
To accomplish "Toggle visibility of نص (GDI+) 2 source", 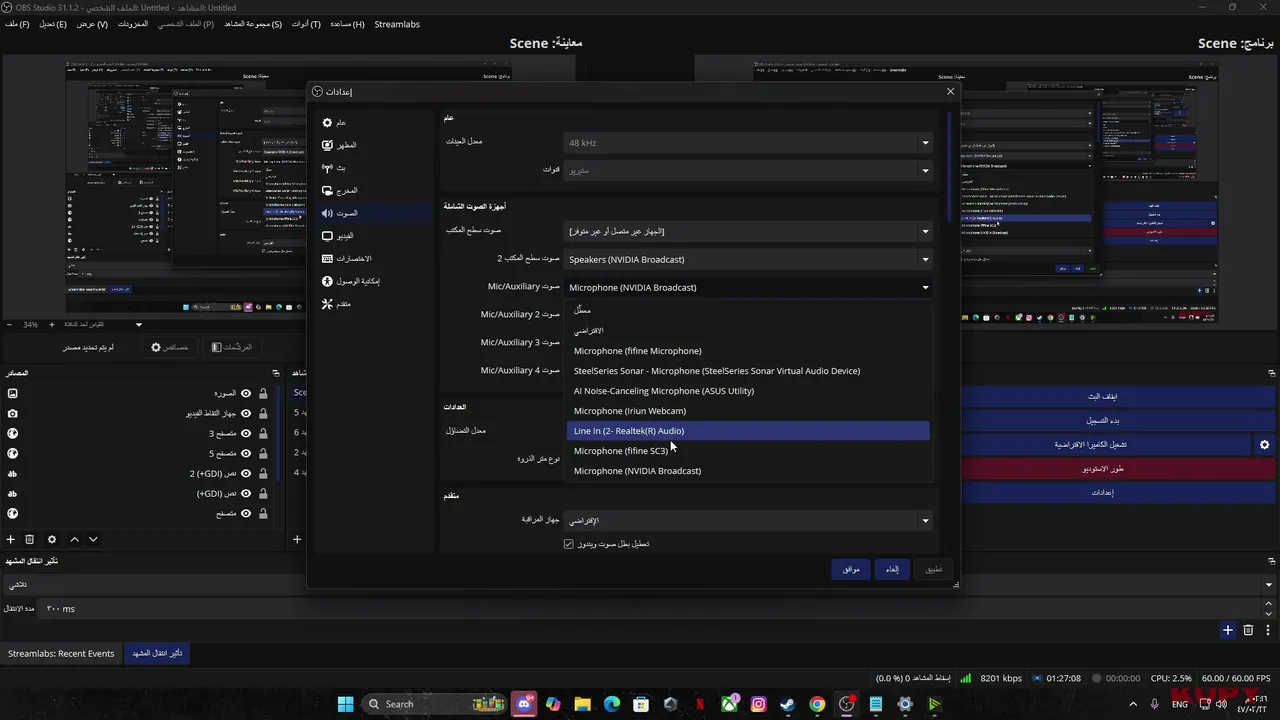I will (x=246, y=473).
